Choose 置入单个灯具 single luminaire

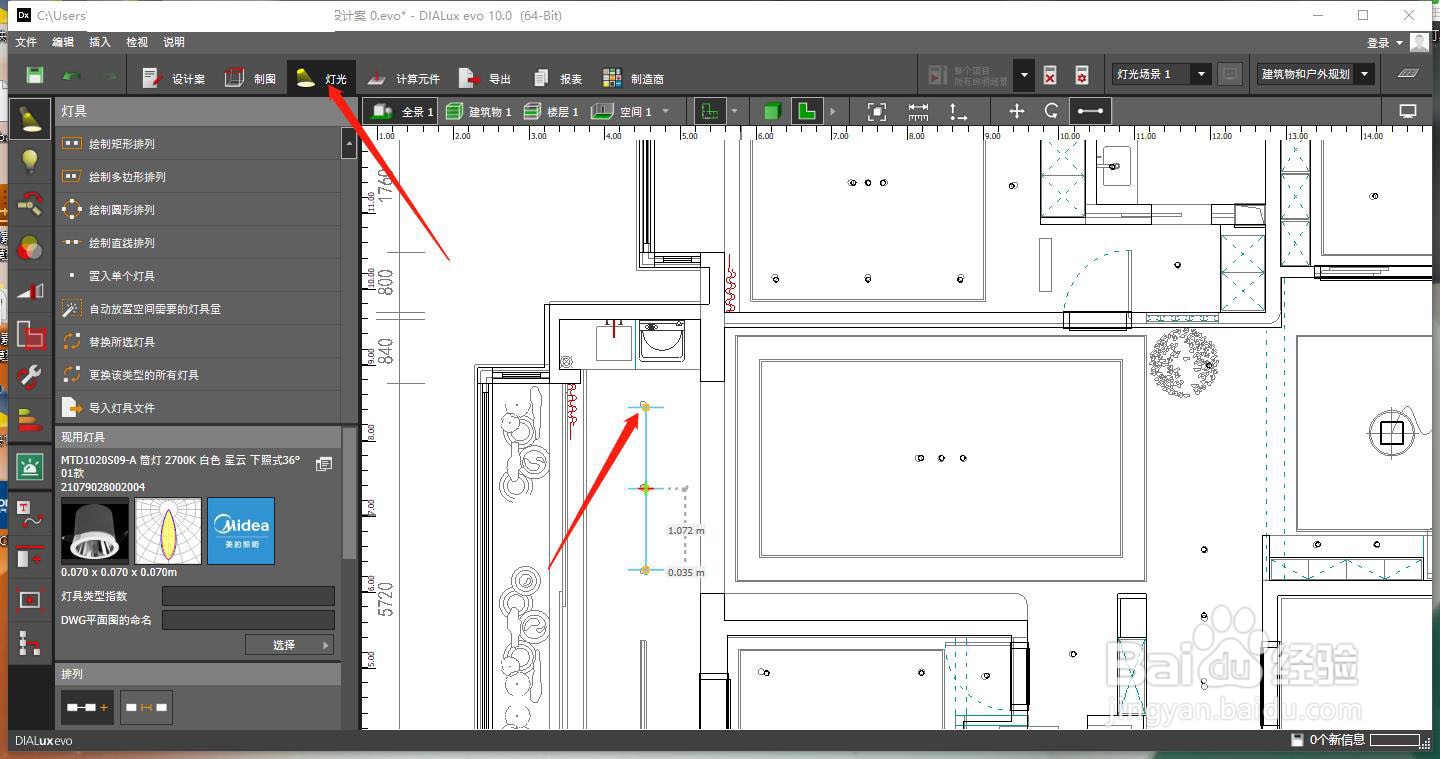coord(198,276)
